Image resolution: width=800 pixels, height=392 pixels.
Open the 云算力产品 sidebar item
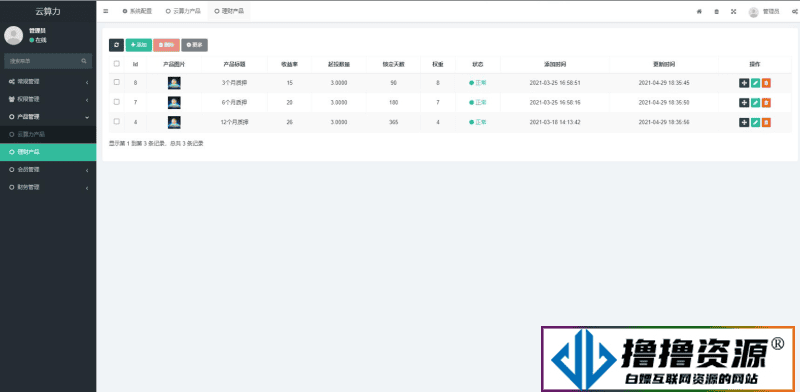pyautogui.click(x=48, y=134)
